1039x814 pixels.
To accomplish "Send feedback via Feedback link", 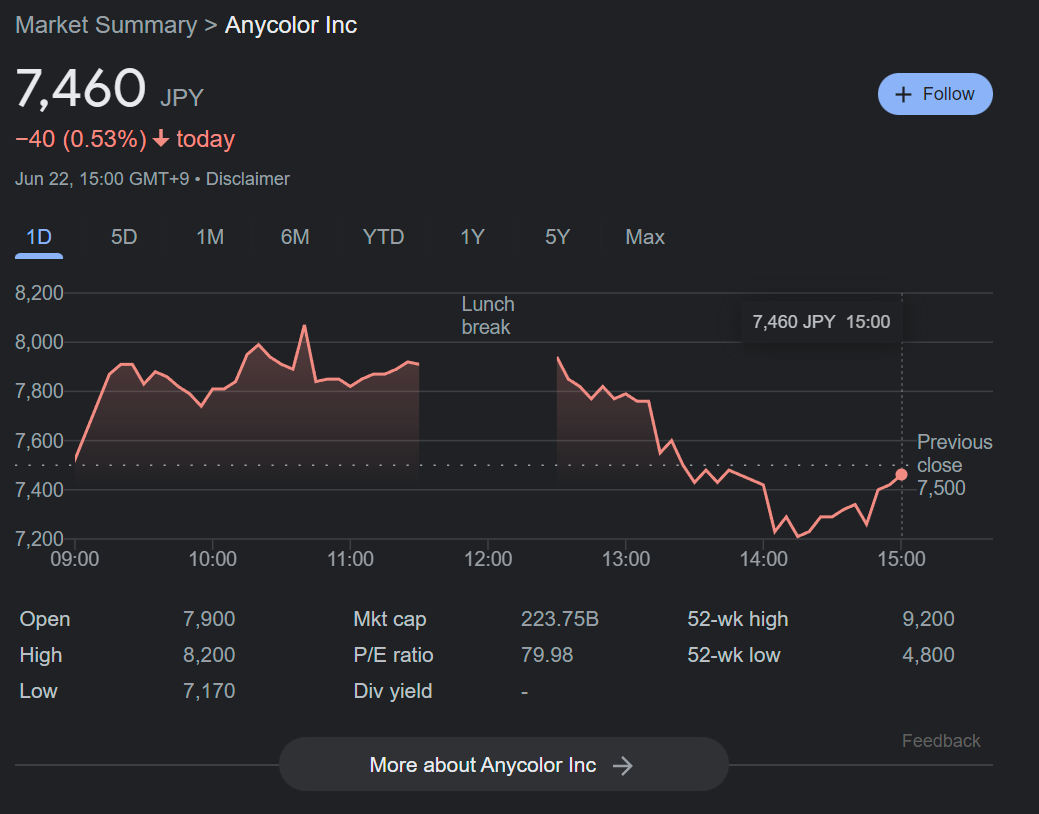I will pos(941,740).
